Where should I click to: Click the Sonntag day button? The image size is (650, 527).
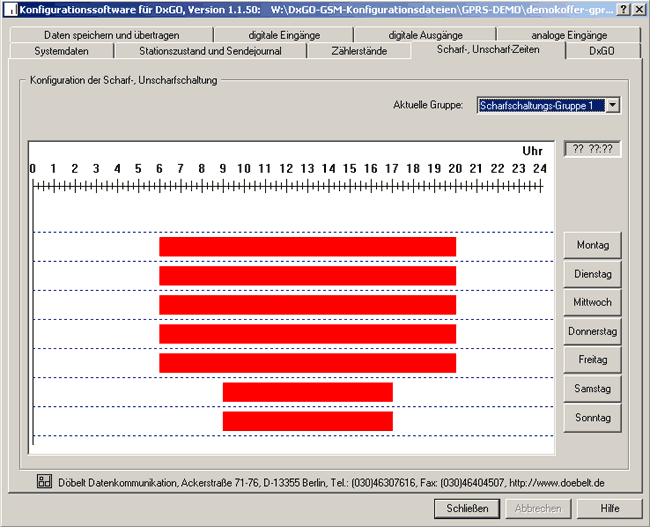(x=592, y=418)
